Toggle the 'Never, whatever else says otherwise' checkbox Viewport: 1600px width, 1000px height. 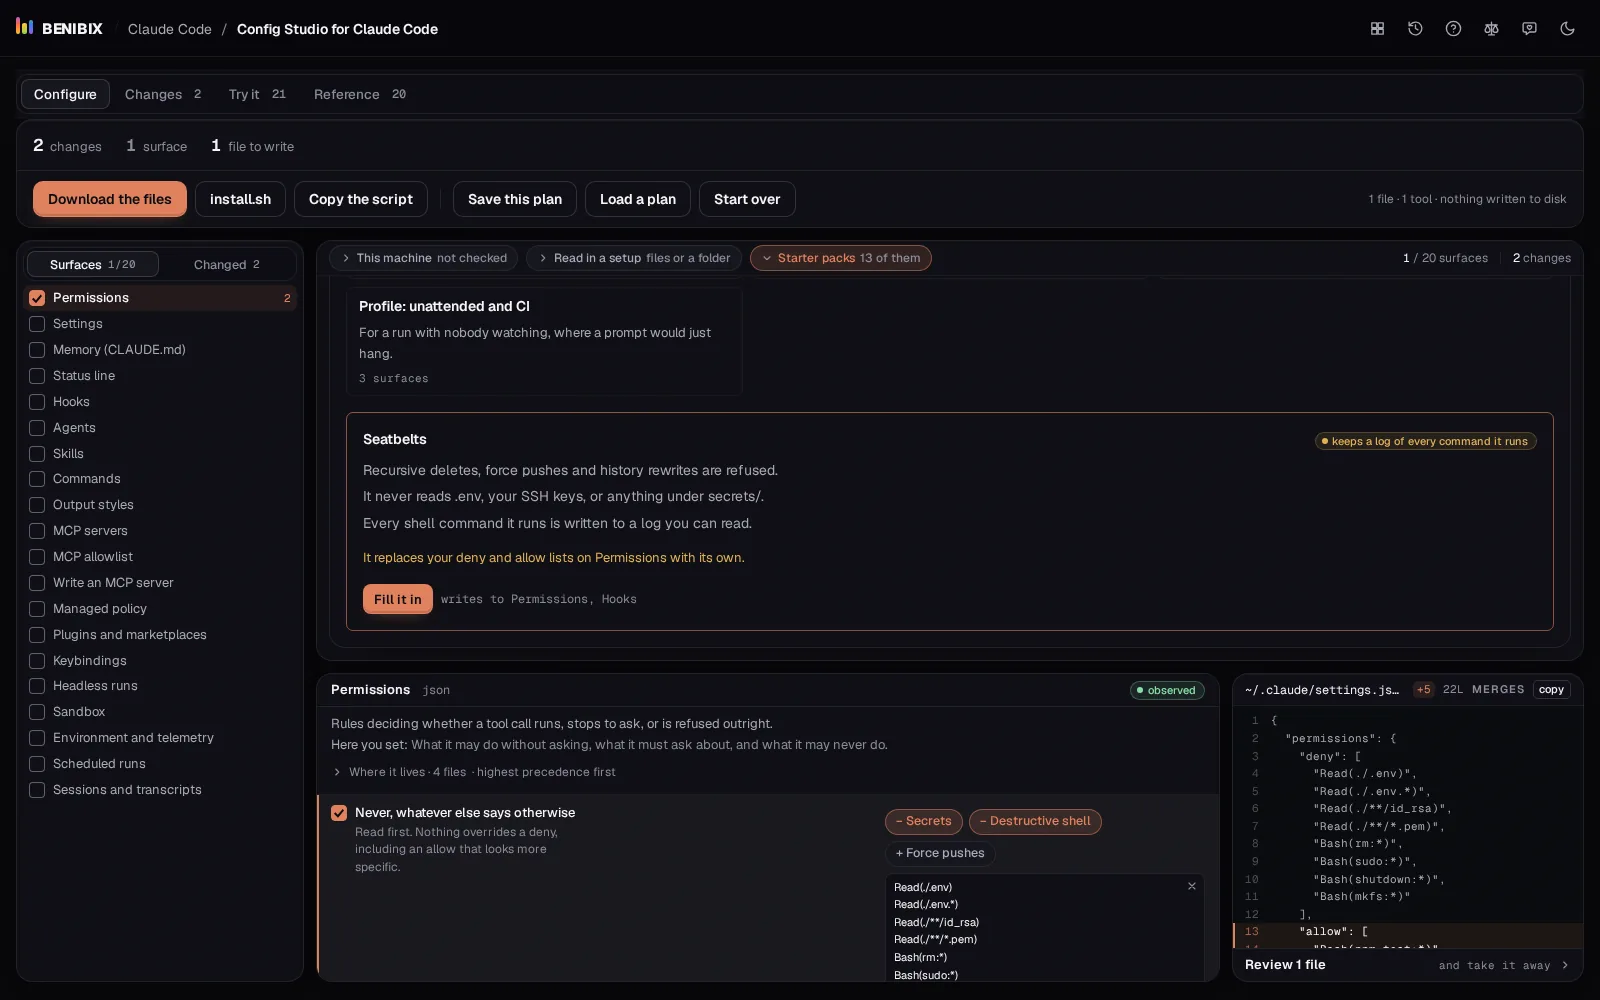pos(339,813)
